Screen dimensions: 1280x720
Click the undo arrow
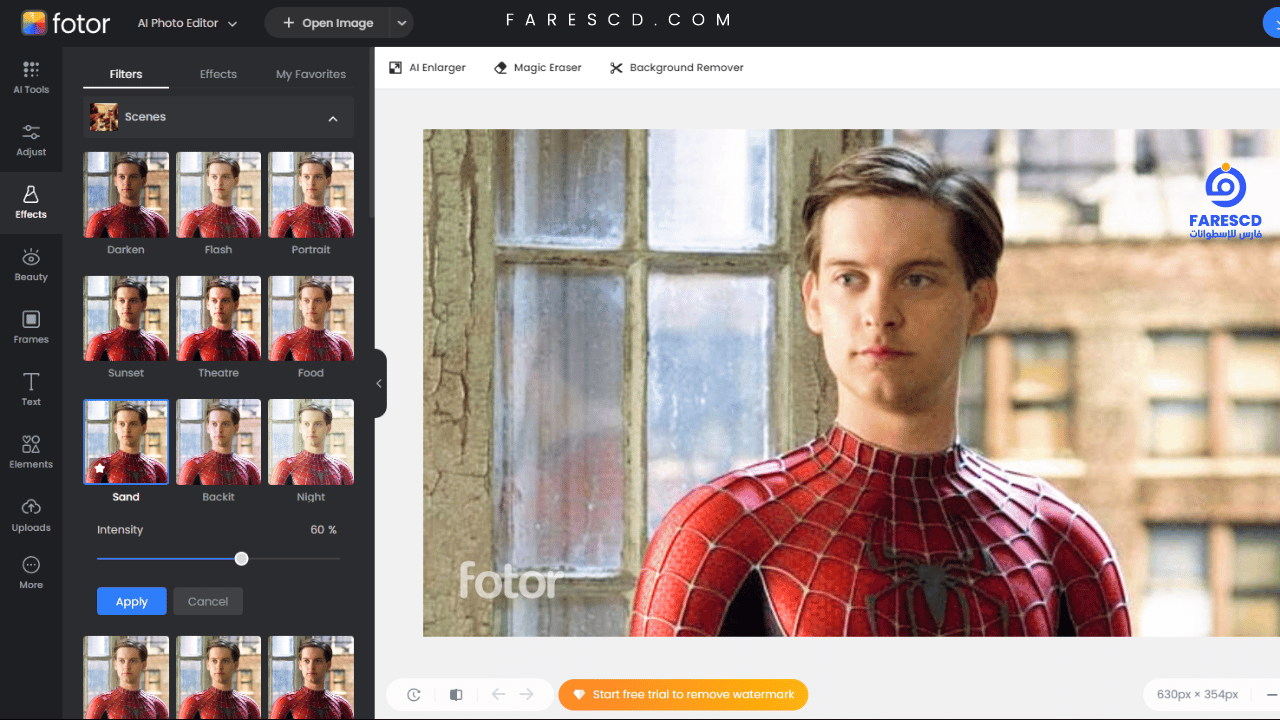tap(498, 694)
